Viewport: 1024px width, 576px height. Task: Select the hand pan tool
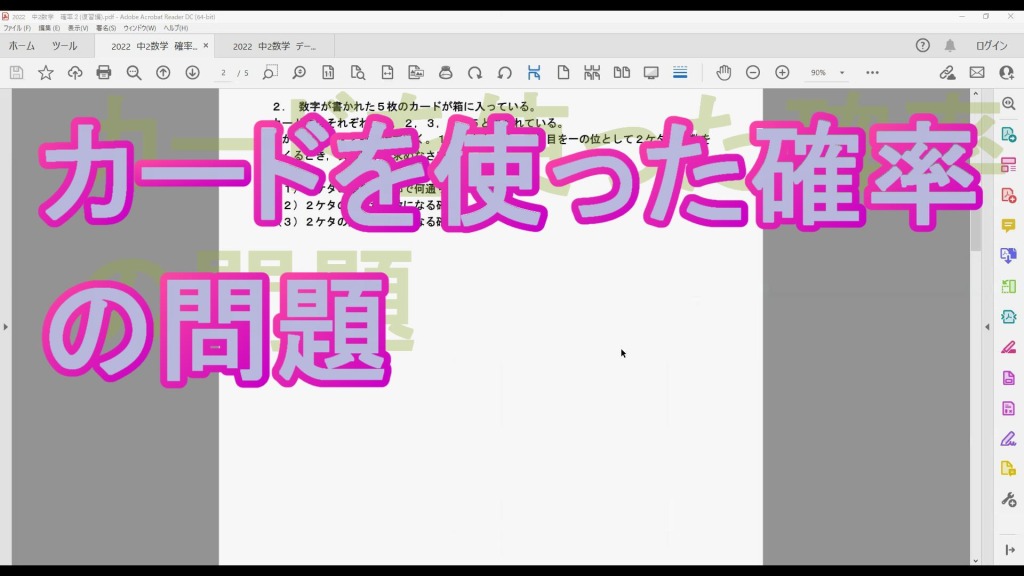click(x=724, y=73)
